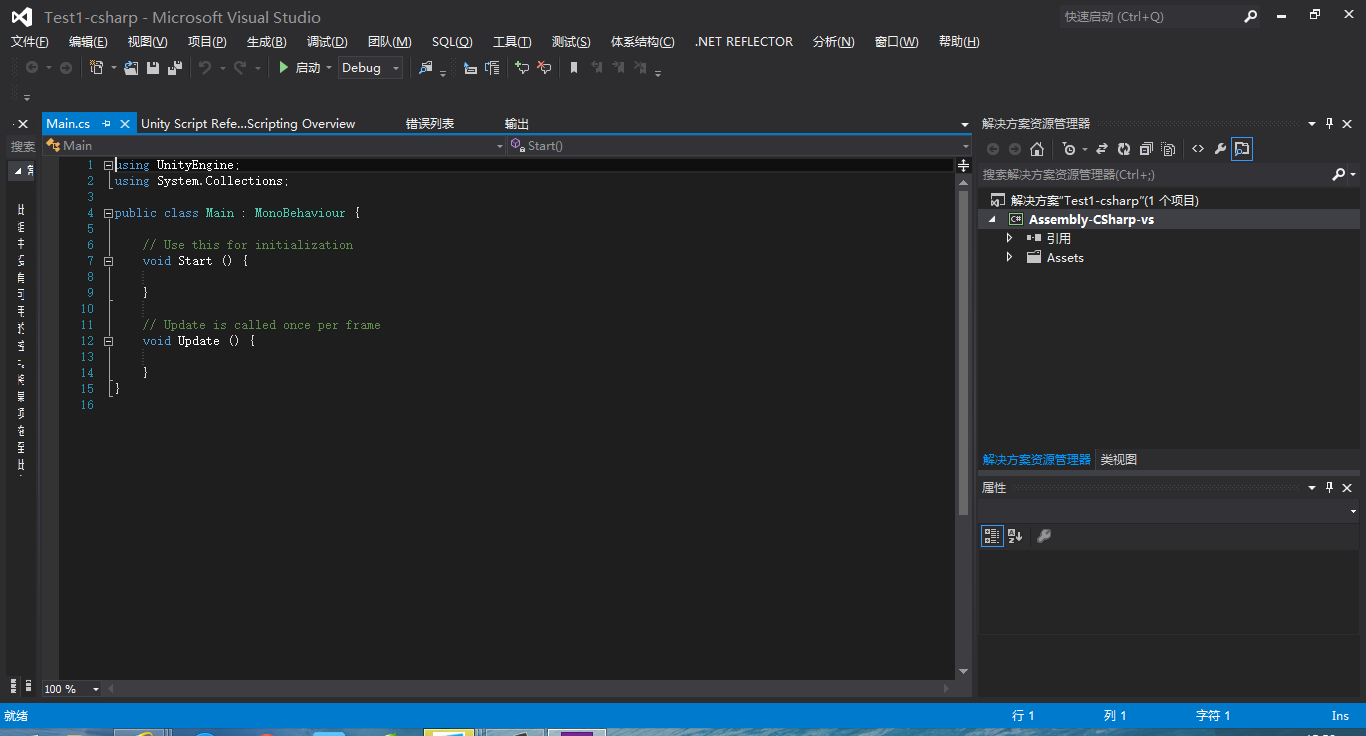1366x736 pixels.
Task: Collapse the Start method outlining box
Action: click(x=108, y=261)
